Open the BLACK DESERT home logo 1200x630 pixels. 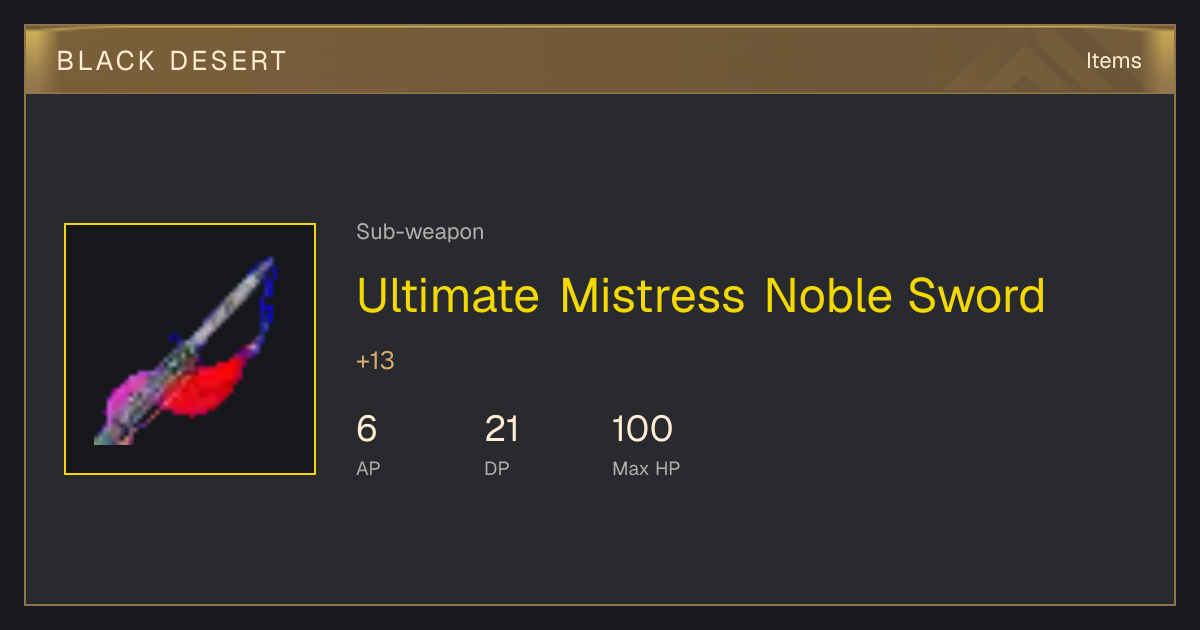pyautogui.click(x=172, y=61)
